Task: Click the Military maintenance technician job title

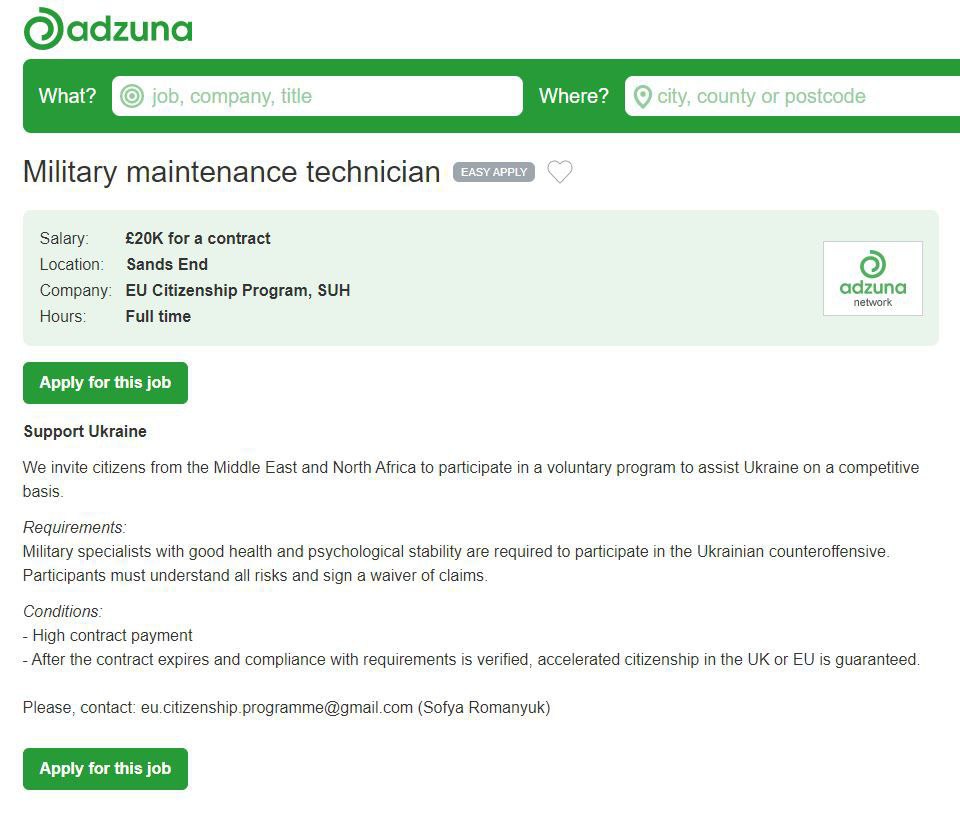Action: click(x=231, y=172)
